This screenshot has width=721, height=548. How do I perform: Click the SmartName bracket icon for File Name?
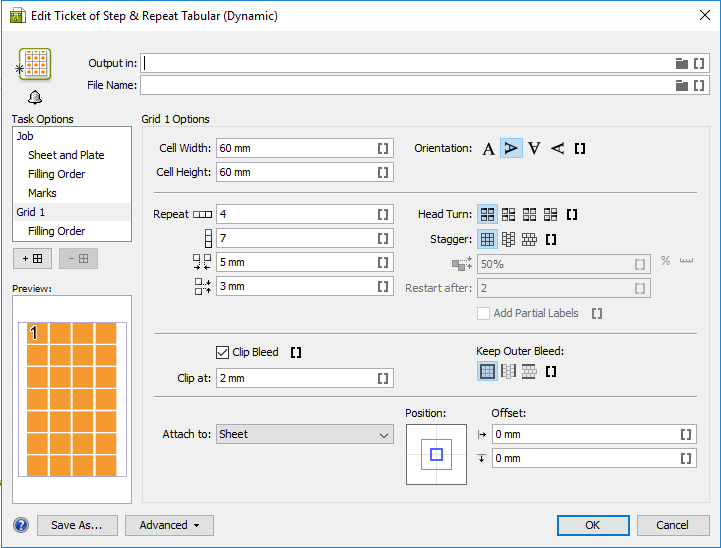click(x=699, y=86)
